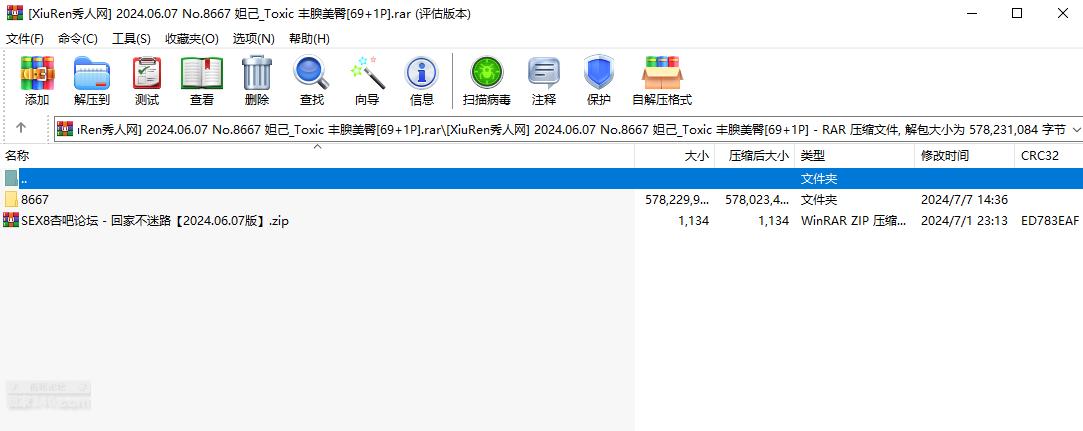Start 扫描病毒 virus scan icon
The height and width of the screenshot is (431, 1083).
(487, 73)
